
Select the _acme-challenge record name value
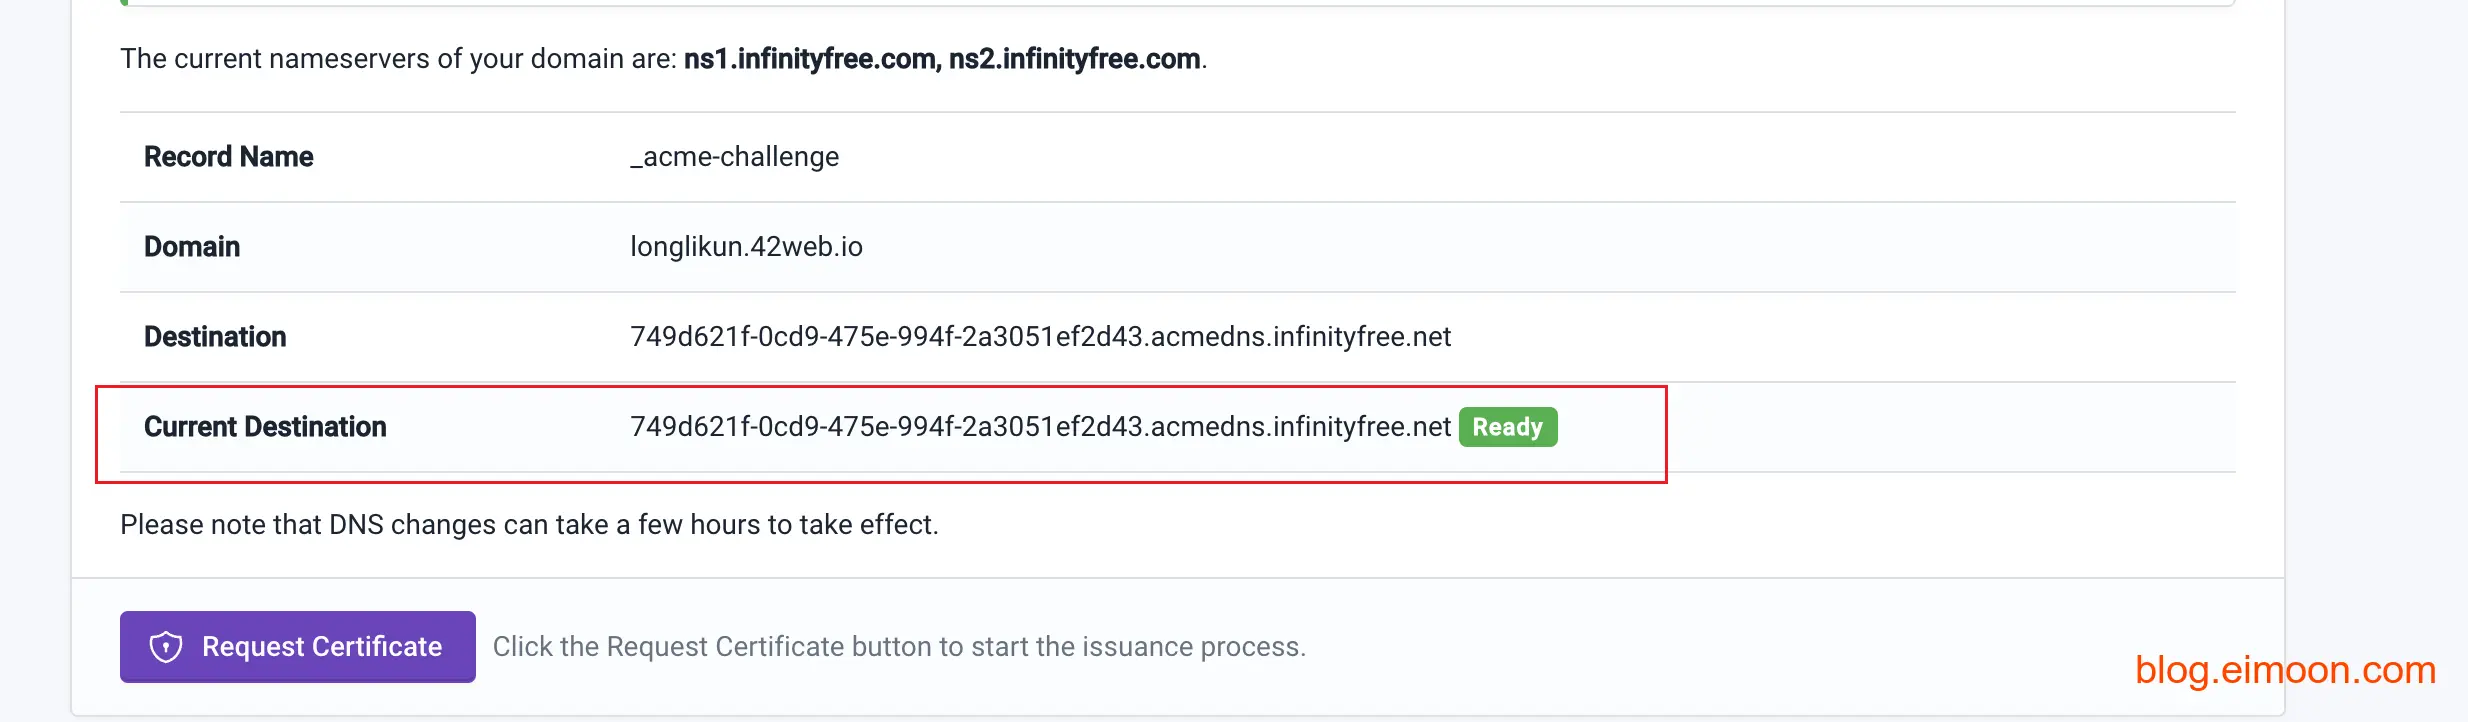coord(734,157)
